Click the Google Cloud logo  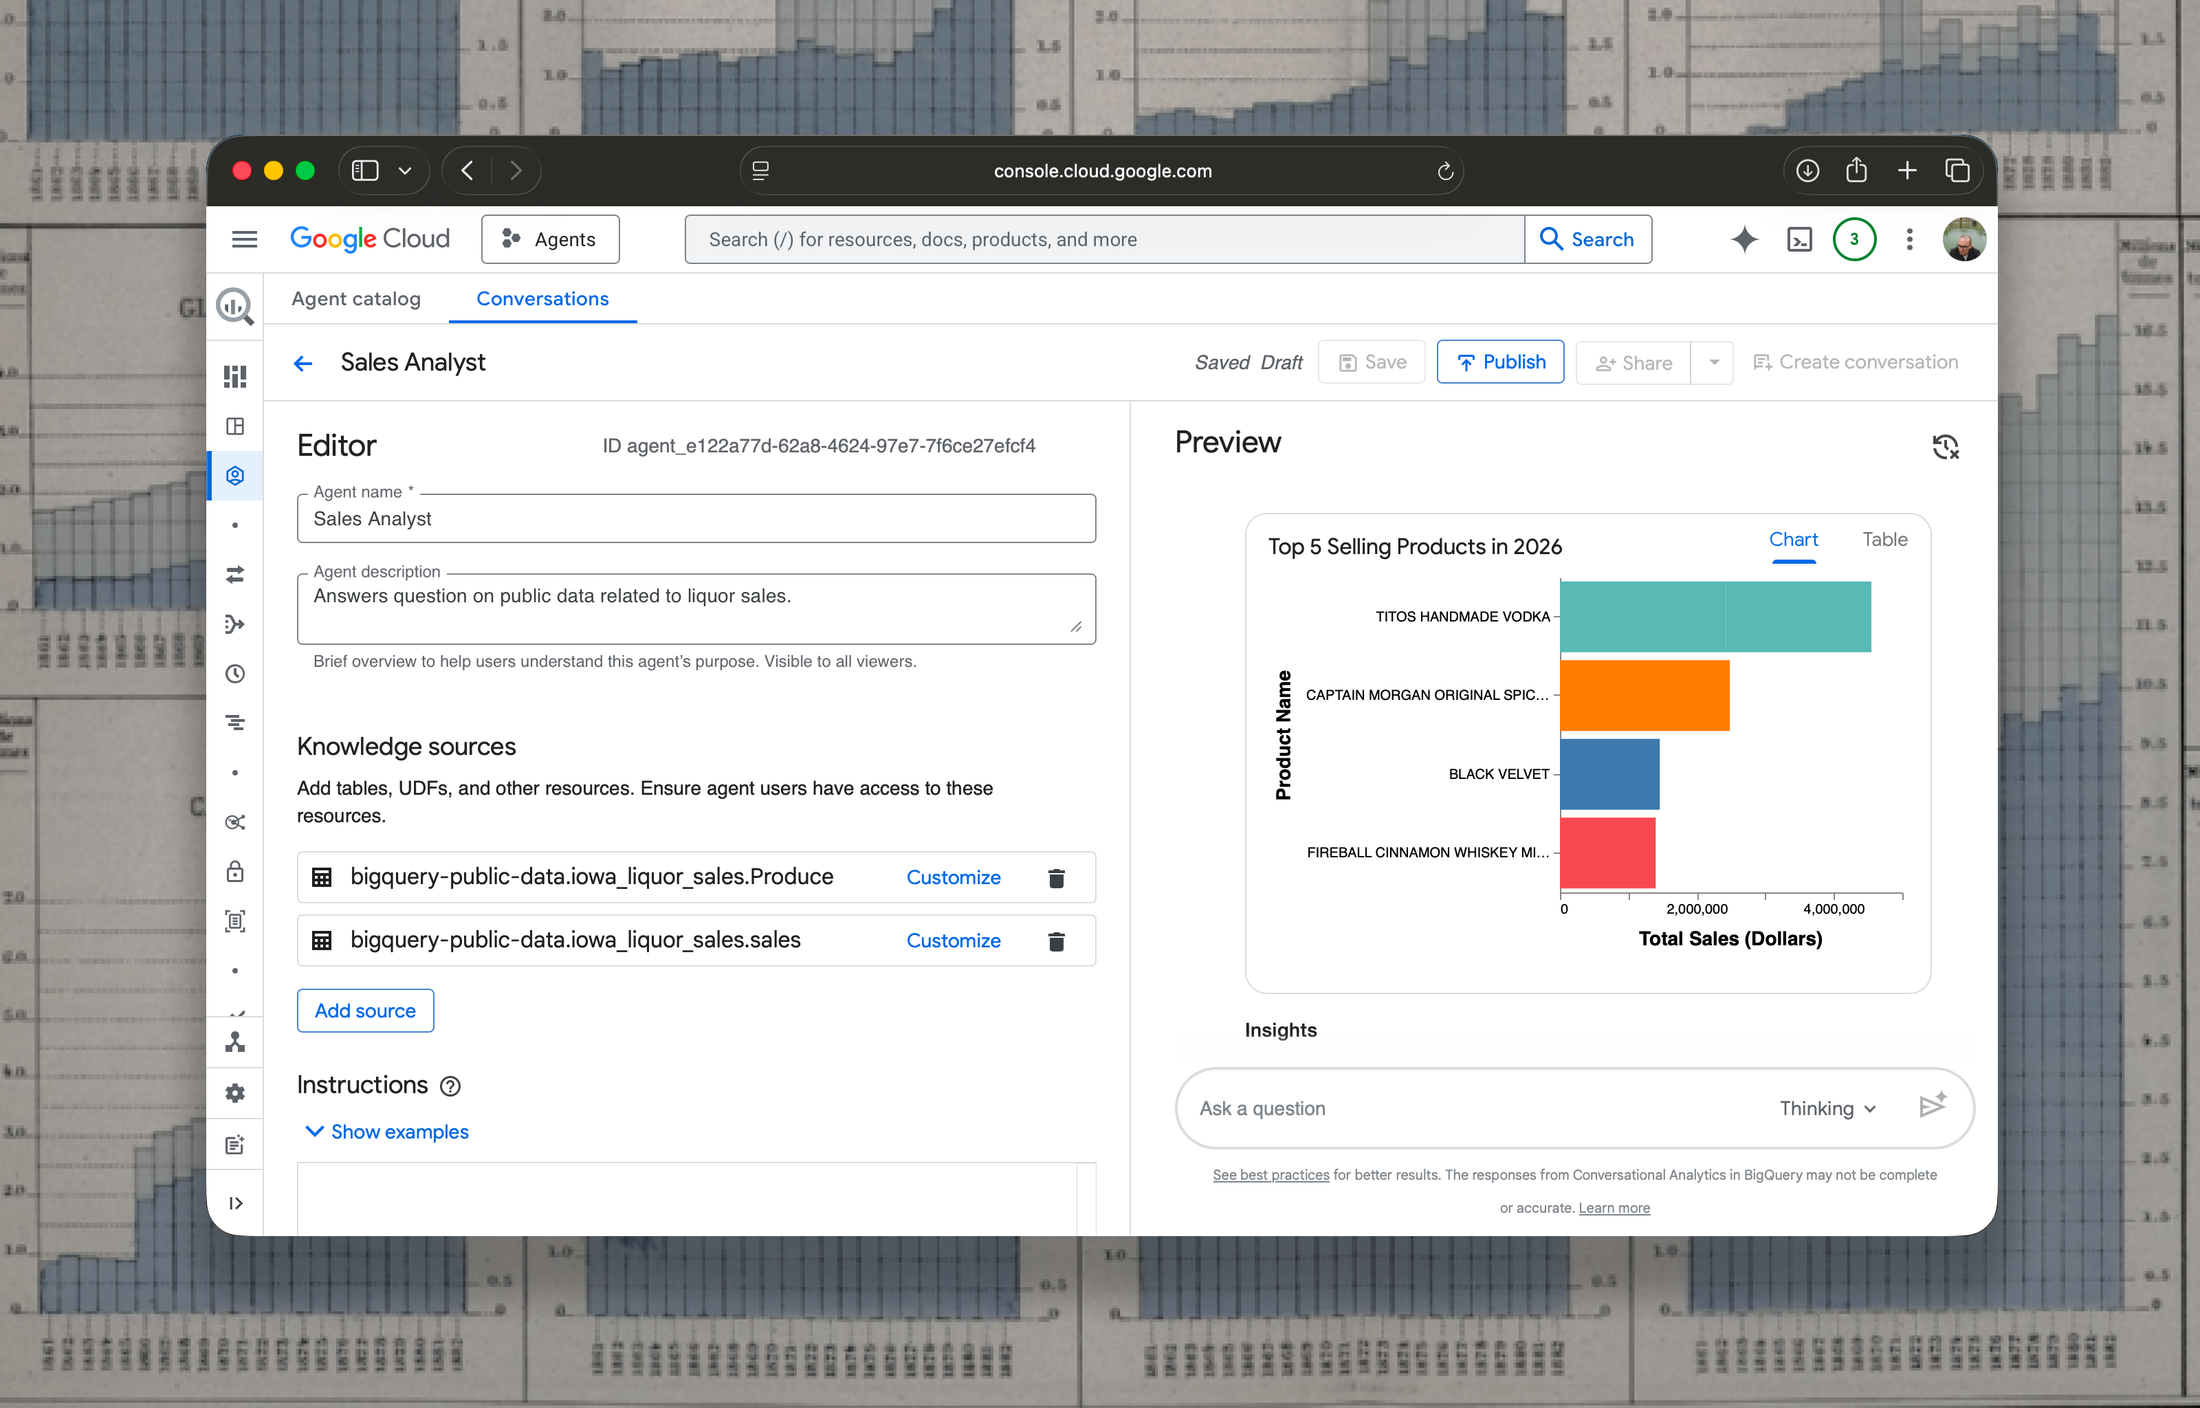370,239
